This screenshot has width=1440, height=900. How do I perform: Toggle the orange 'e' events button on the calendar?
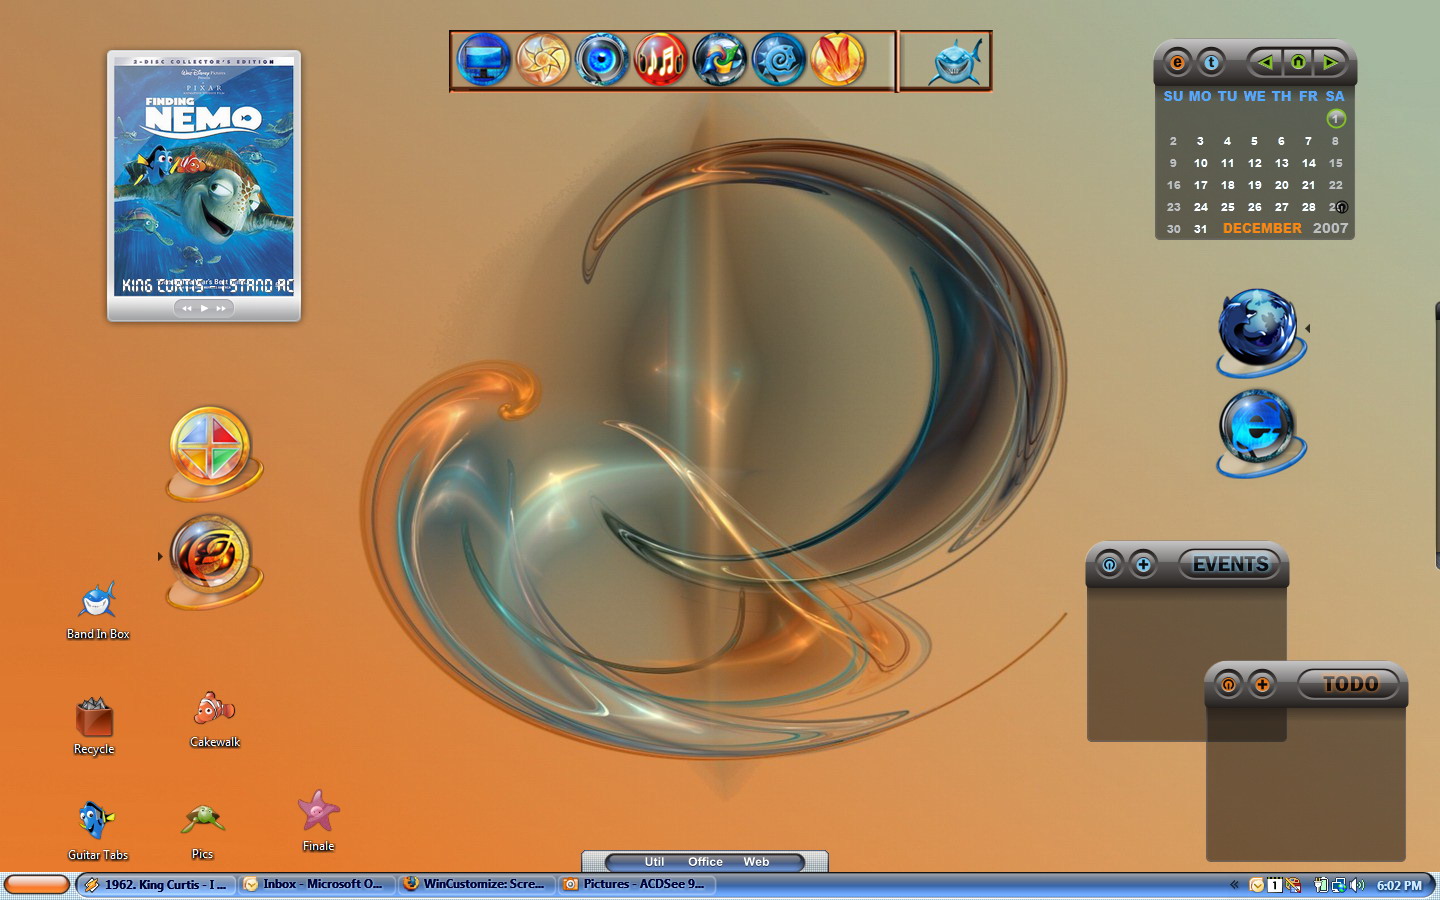click(1177, 63)
